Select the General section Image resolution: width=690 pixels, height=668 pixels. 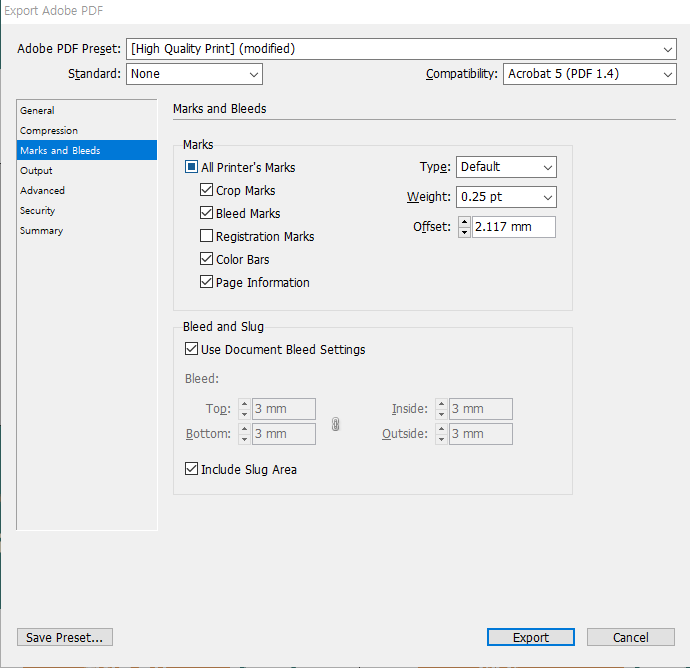coord(87,110)
